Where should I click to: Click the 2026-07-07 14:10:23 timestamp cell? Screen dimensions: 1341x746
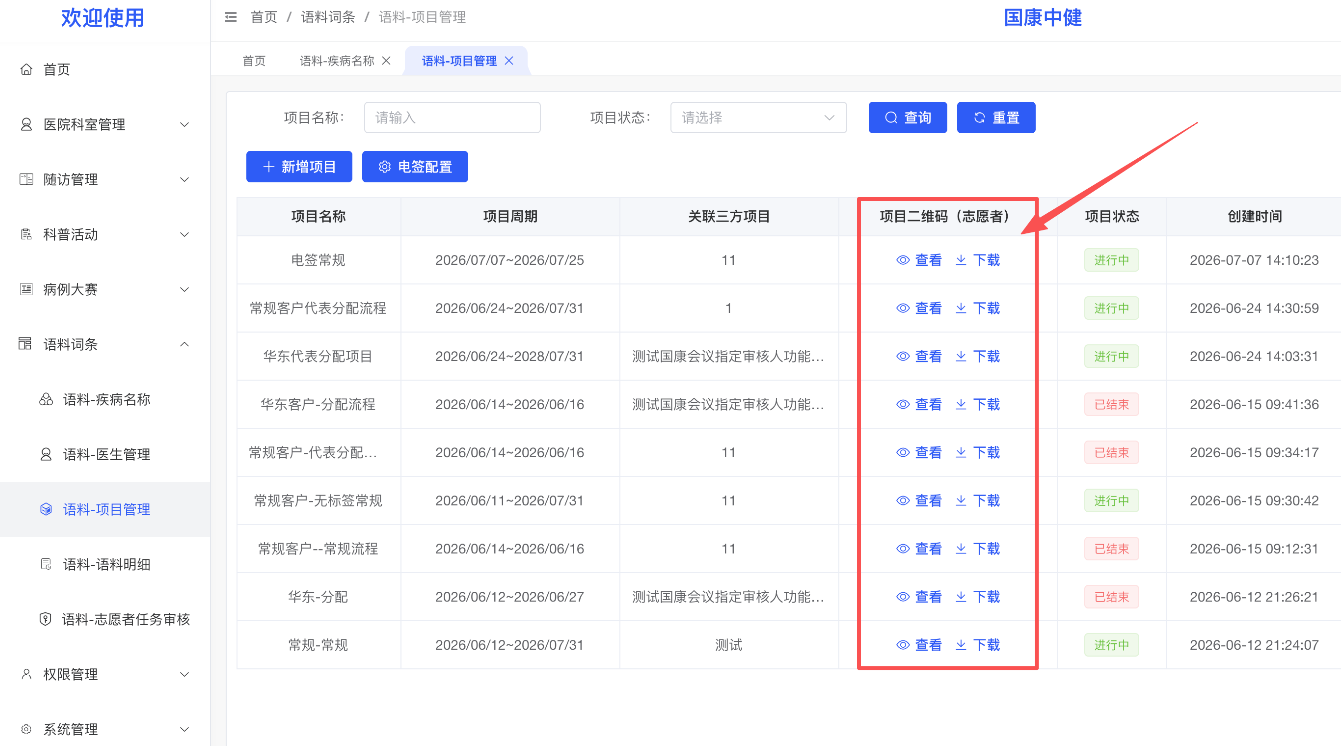pos(1254,260)
